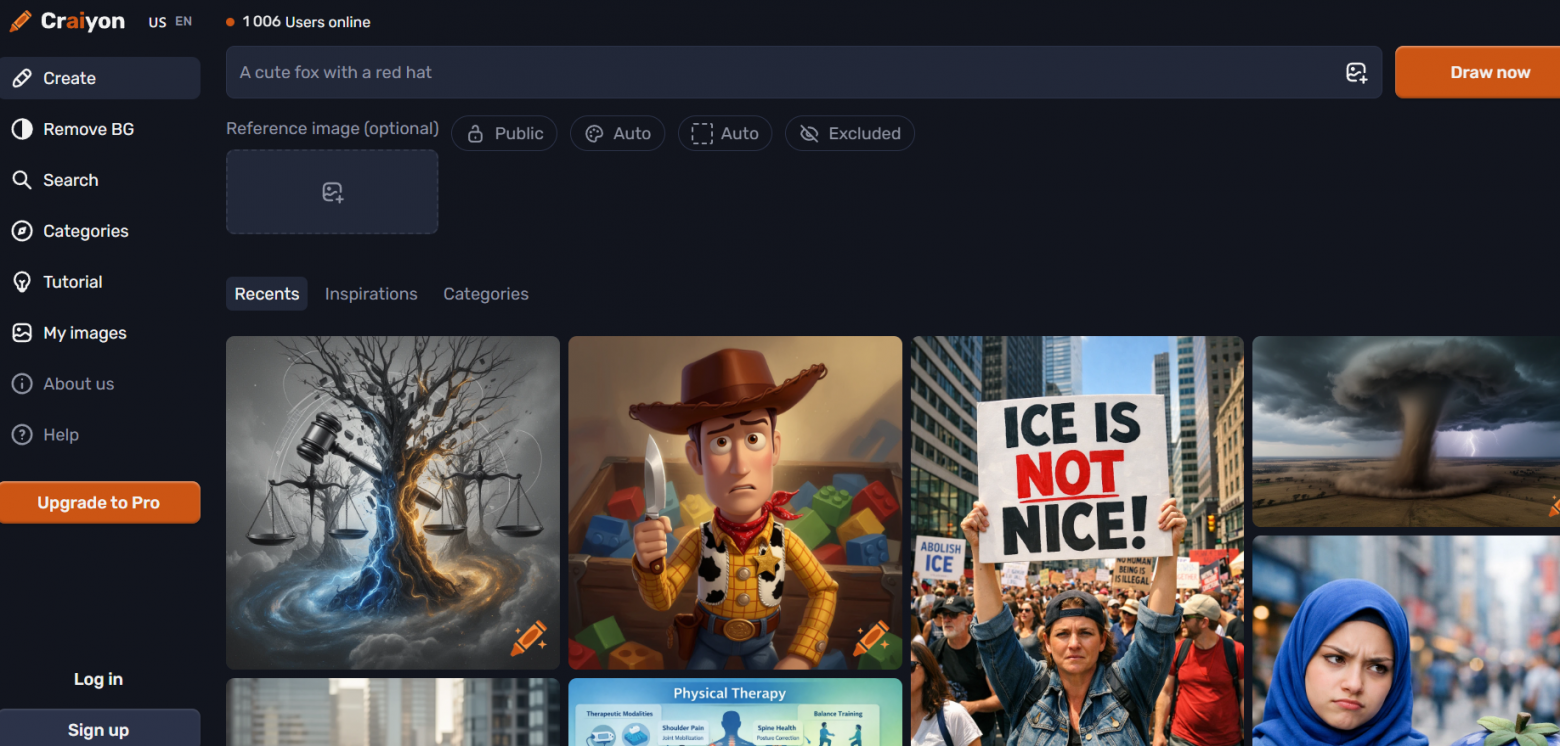Click the lock icon on Public pill
Image resolution: width=1560 pixels, height=746 pixels.
tap(476, 134)
